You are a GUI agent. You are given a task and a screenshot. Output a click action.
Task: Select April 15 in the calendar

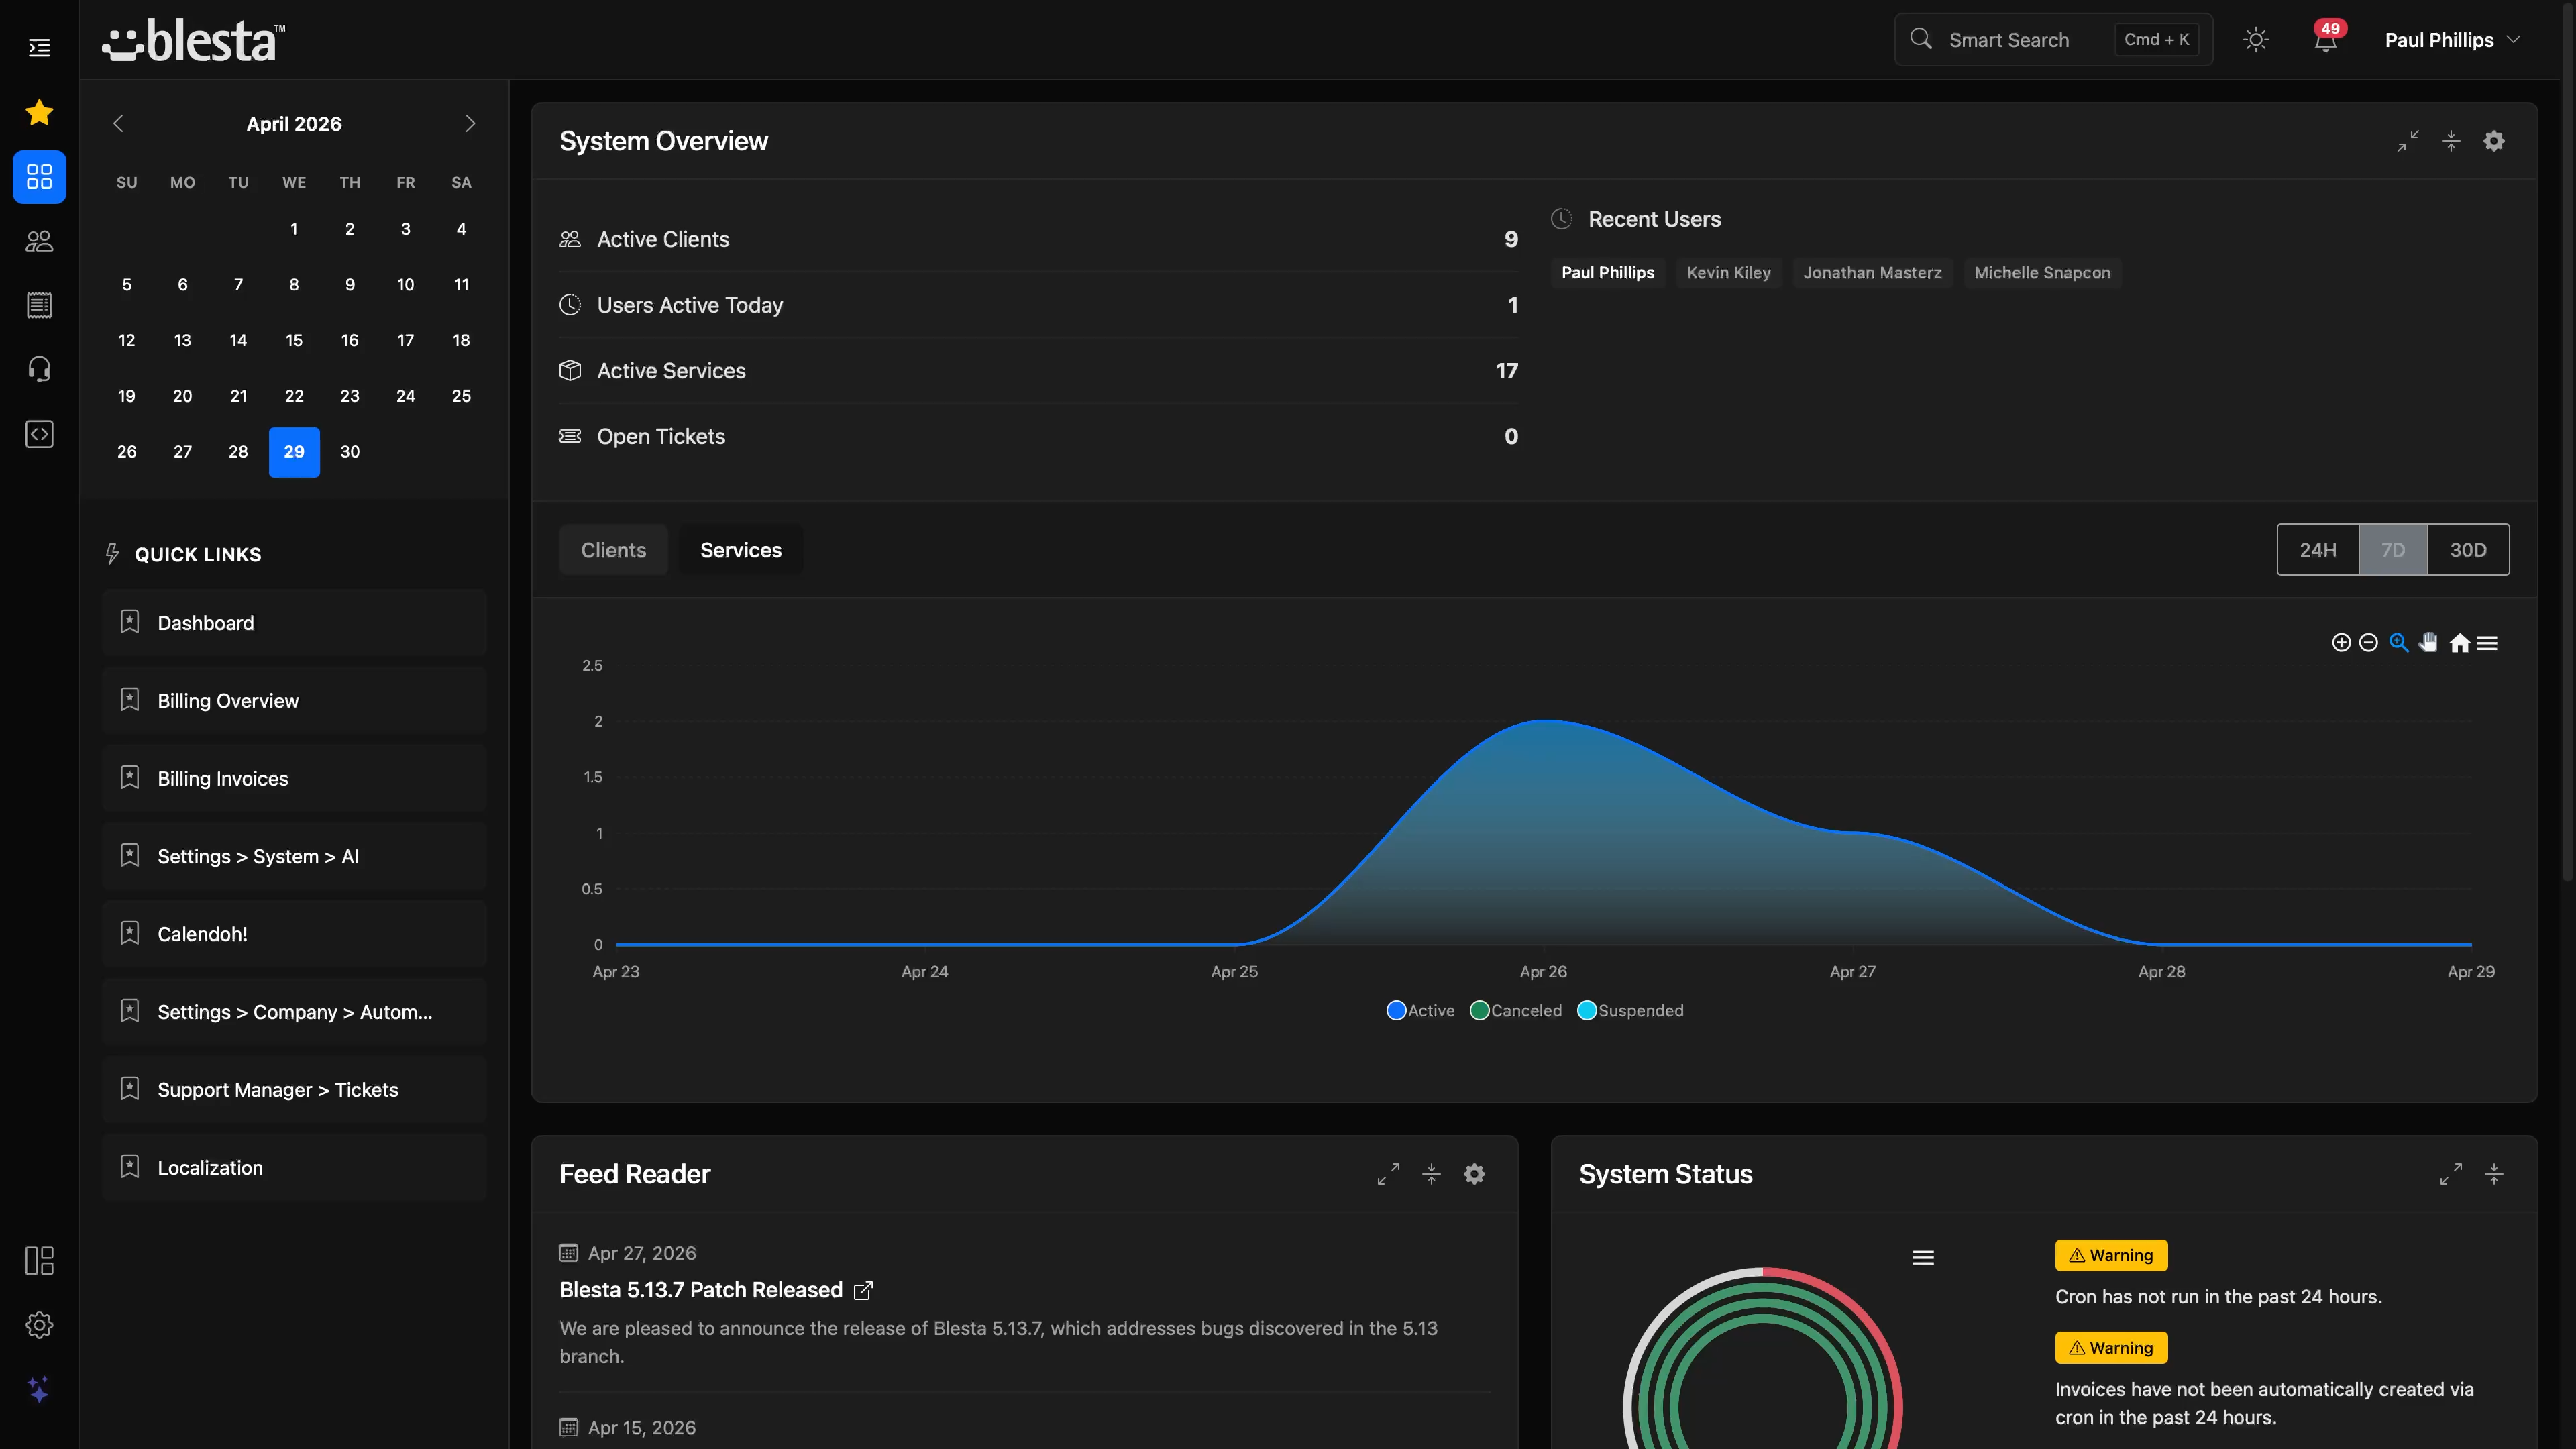294,341
